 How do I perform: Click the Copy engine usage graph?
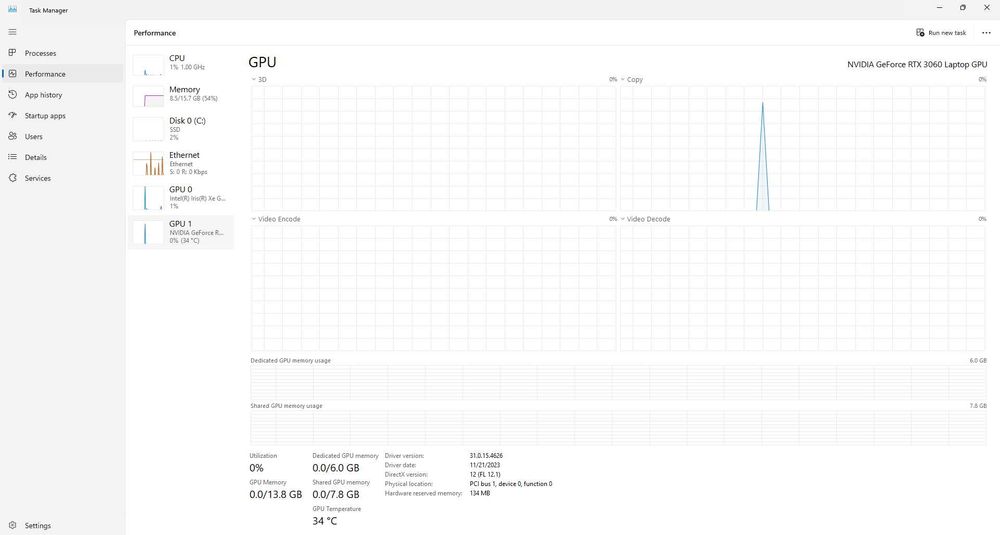(803, 149)
